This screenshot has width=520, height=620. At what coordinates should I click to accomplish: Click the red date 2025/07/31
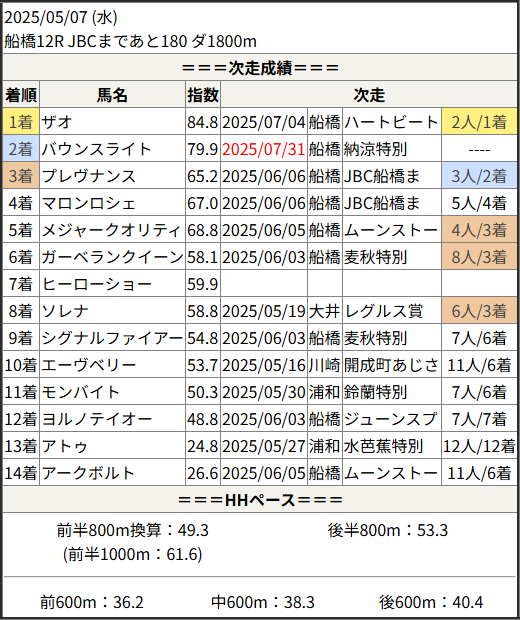pyautogui.click(x=263, y=149)
